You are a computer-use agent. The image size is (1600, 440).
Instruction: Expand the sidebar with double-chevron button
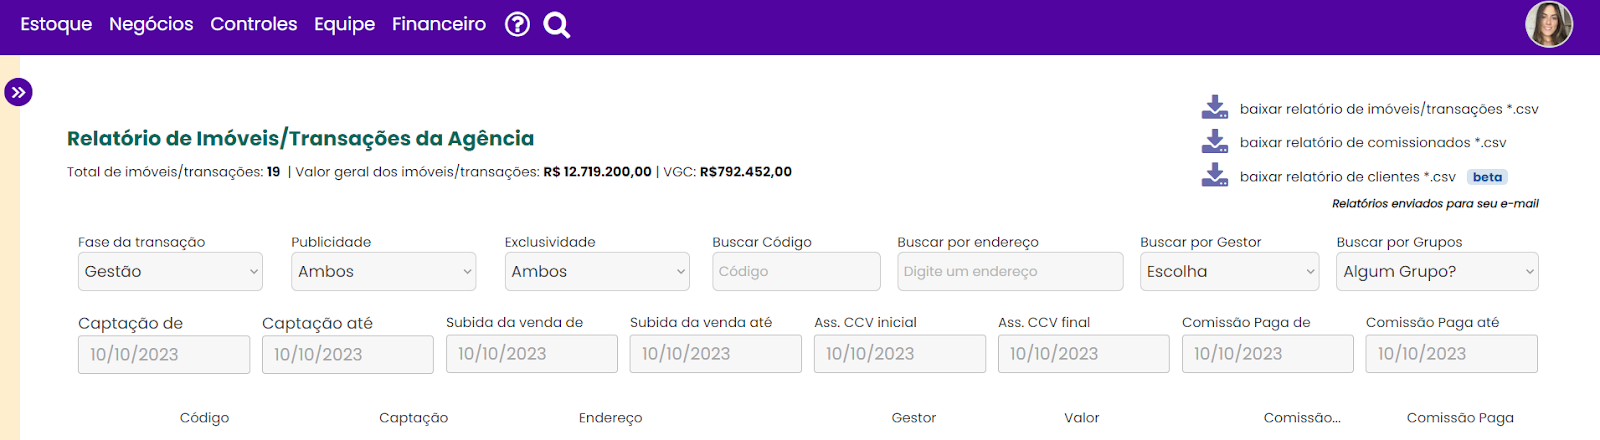tap(18, 92)
